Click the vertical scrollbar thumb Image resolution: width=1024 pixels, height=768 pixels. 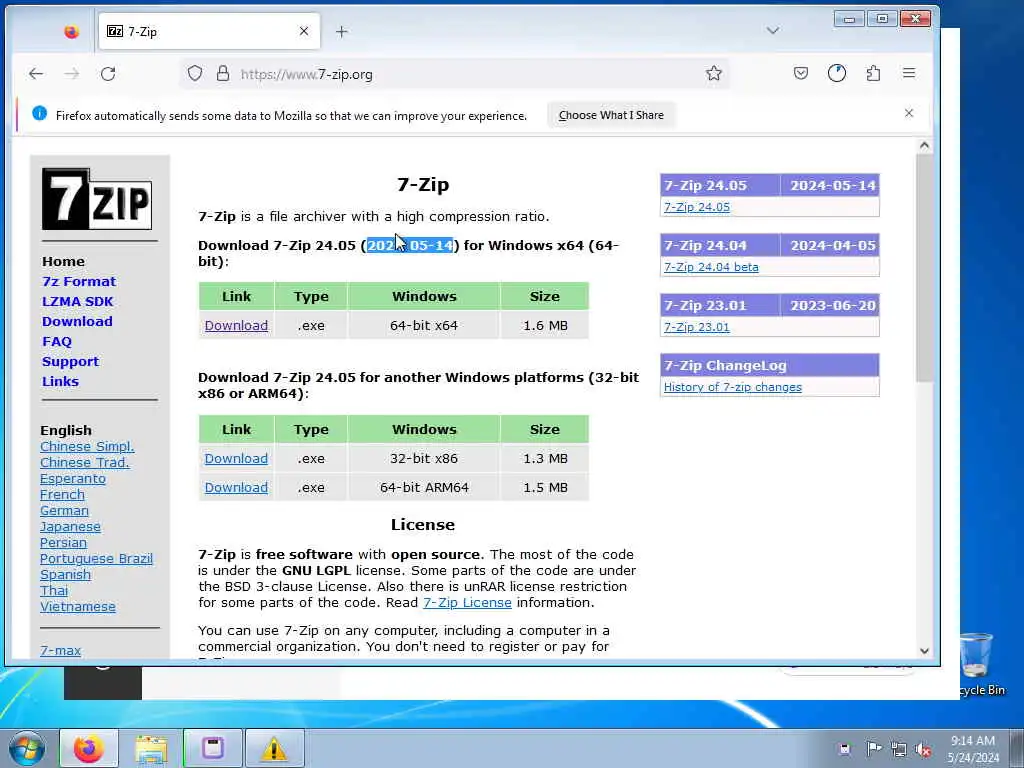924,268
